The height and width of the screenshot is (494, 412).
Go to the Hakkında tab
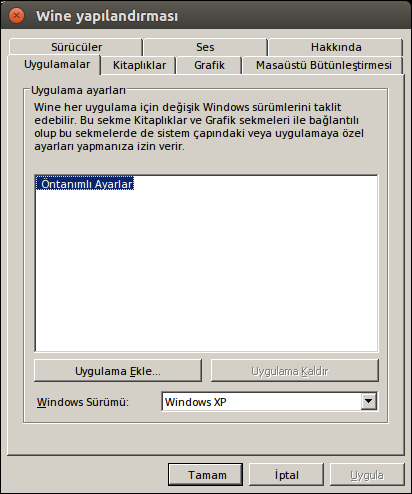[336, 47]
